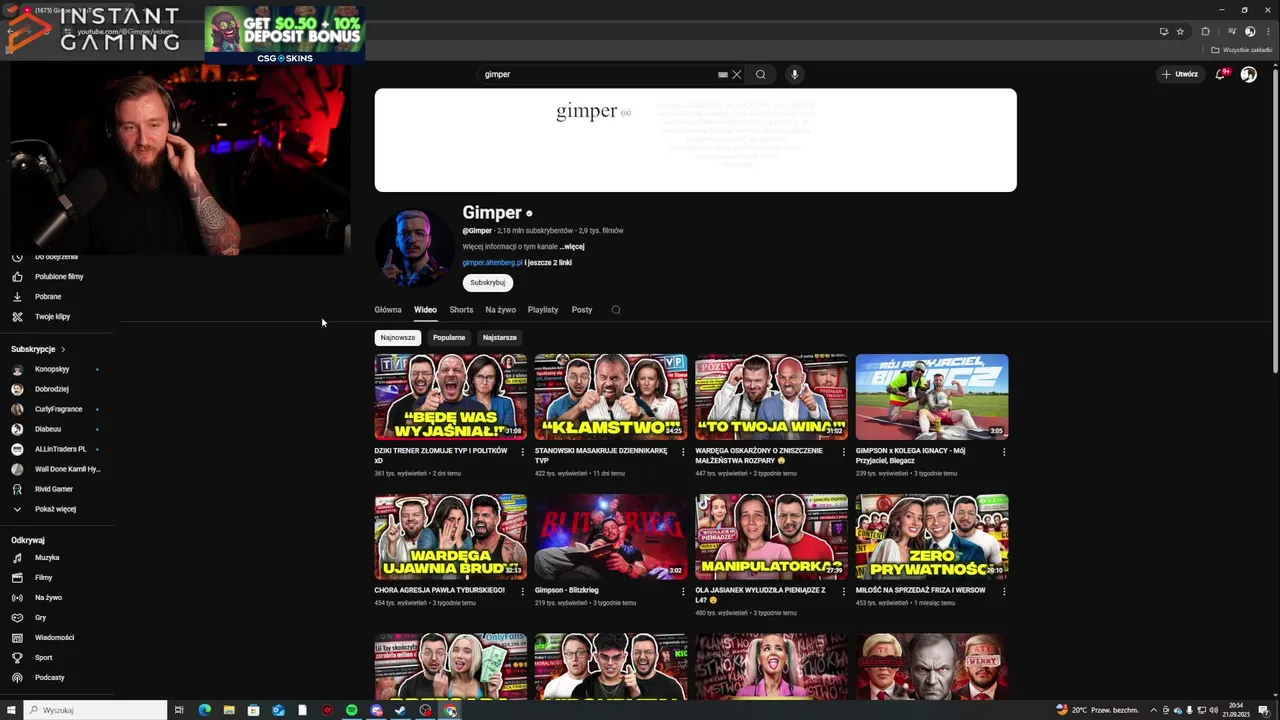This screenshot has height=720, width=1280.
Task: Switch to the Posty tab
Action: click(x=582, y=310)
